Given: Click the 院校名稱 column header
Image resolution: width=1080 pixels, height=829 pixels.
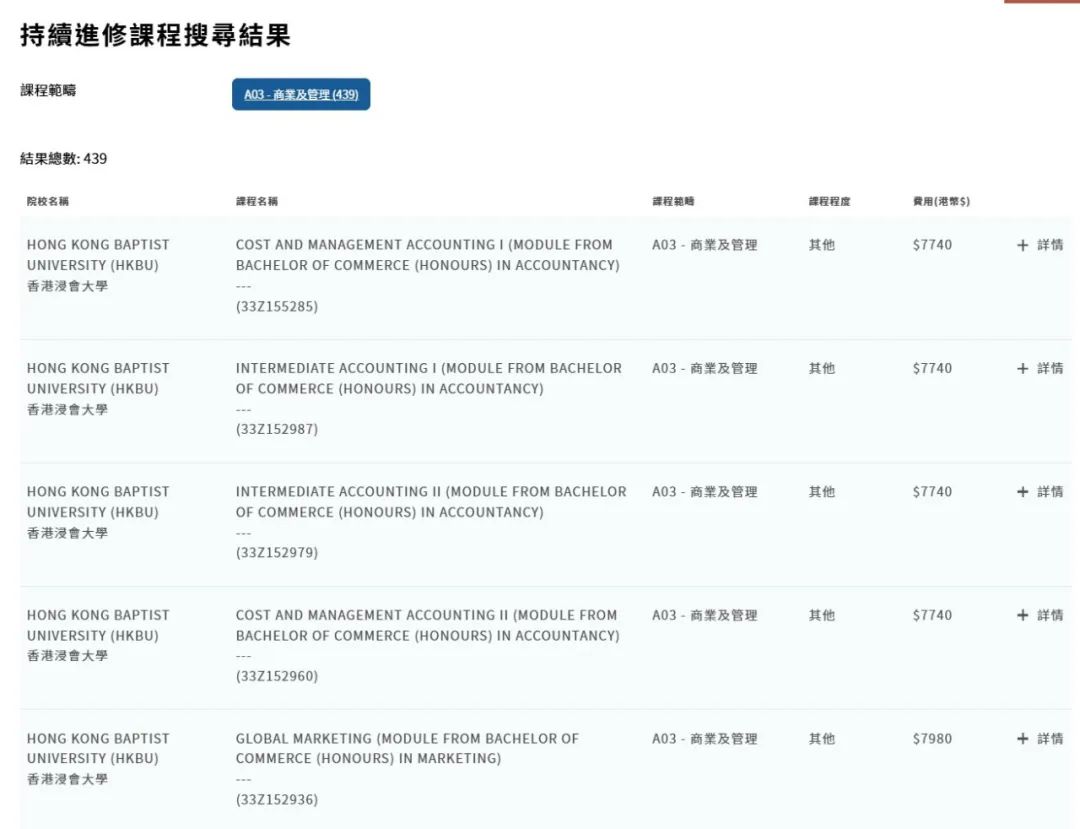Looking at the screenshot, I should point(48,201).
